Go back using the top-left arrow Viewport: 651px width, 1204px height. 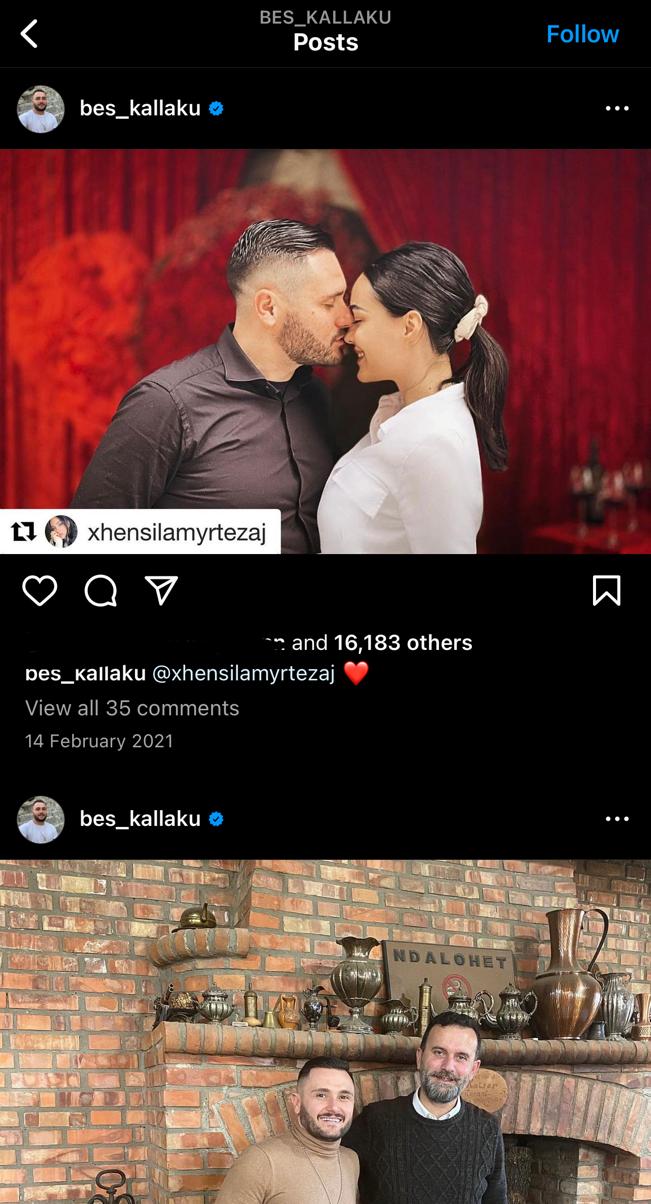(29, 34)
